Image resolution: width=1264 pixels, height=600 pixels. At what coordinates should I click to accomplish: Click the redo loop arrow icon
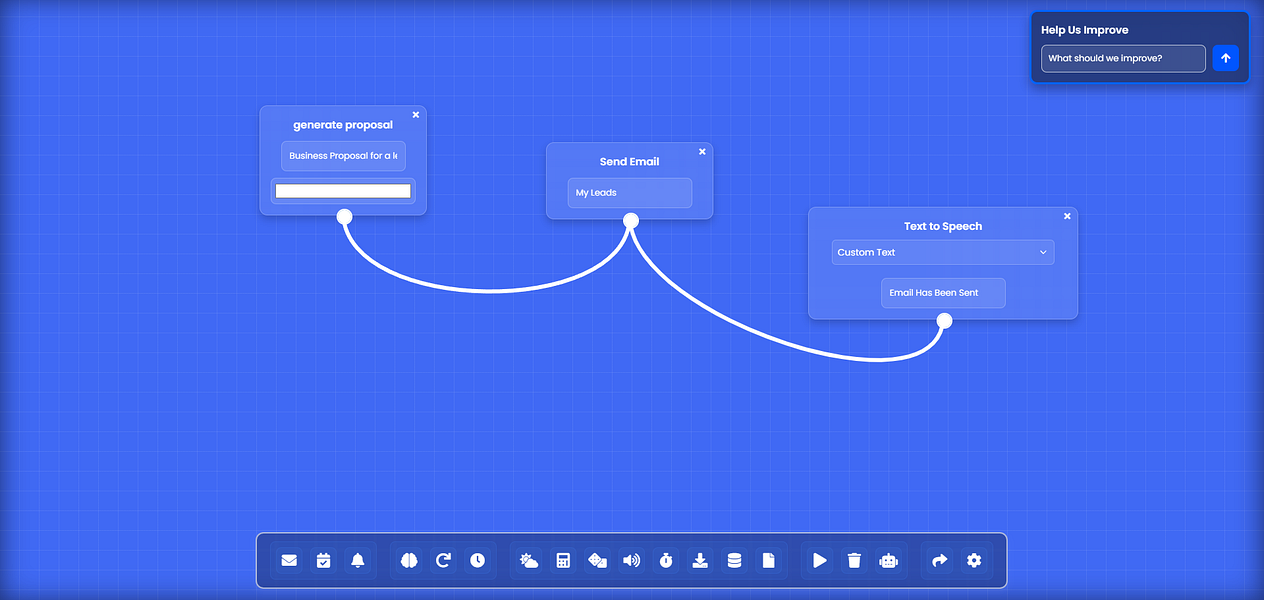pyautogui.click(x=443, y=560)
